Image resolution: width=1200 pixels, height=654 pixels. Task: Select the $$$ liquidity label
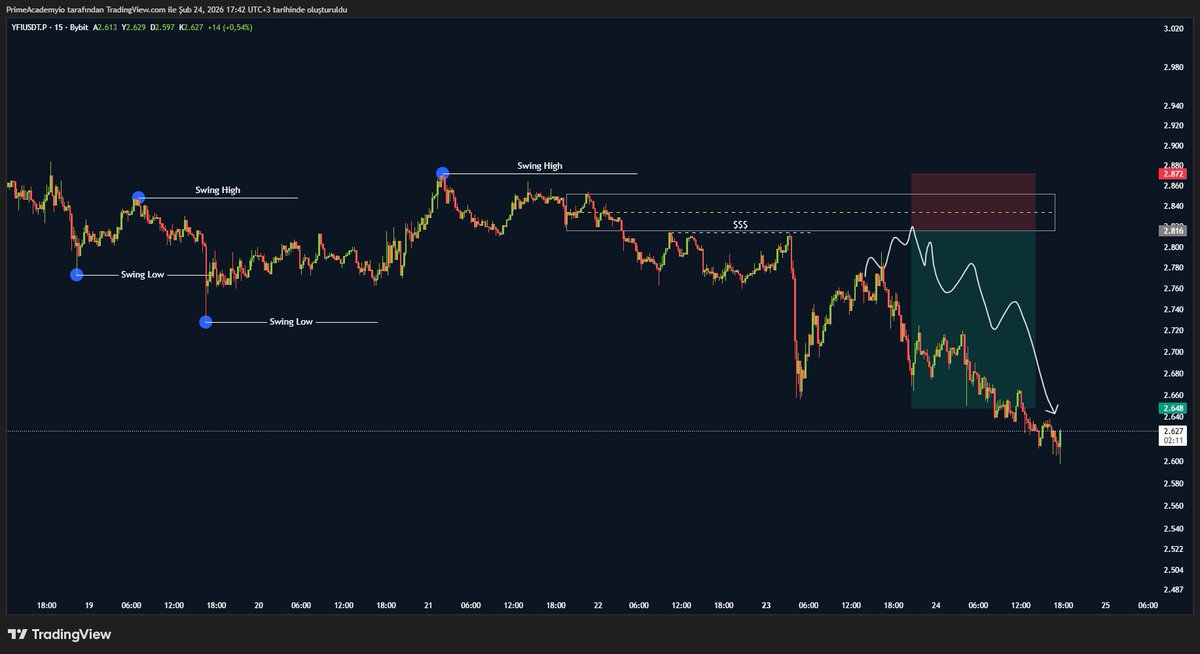[x=740, y=226]
